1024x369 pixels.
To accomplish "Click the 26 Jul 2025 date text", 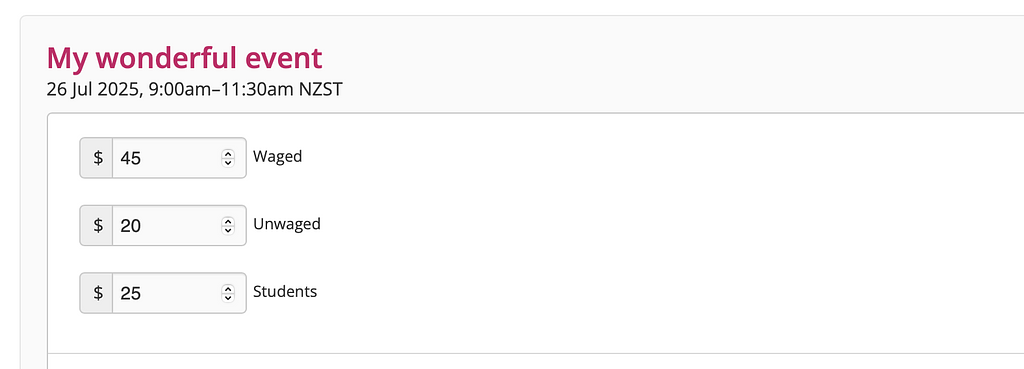I will click(93, 89).
